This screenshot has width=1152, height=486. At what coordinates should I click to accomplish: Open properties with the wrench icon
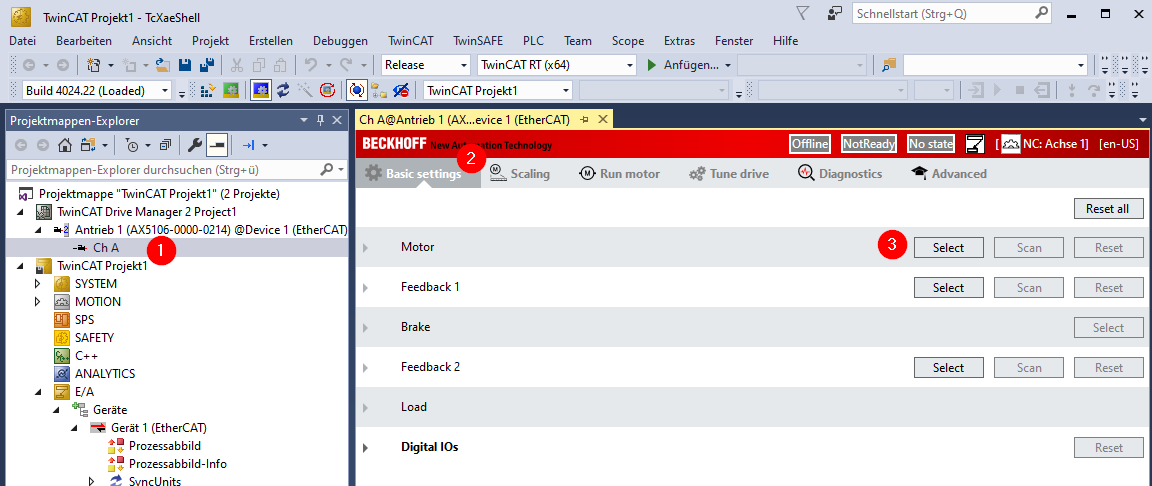(196, 145)
